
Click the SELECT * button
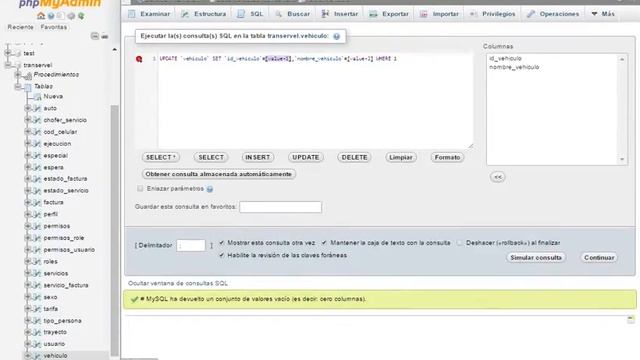click(x=161, y=158)
